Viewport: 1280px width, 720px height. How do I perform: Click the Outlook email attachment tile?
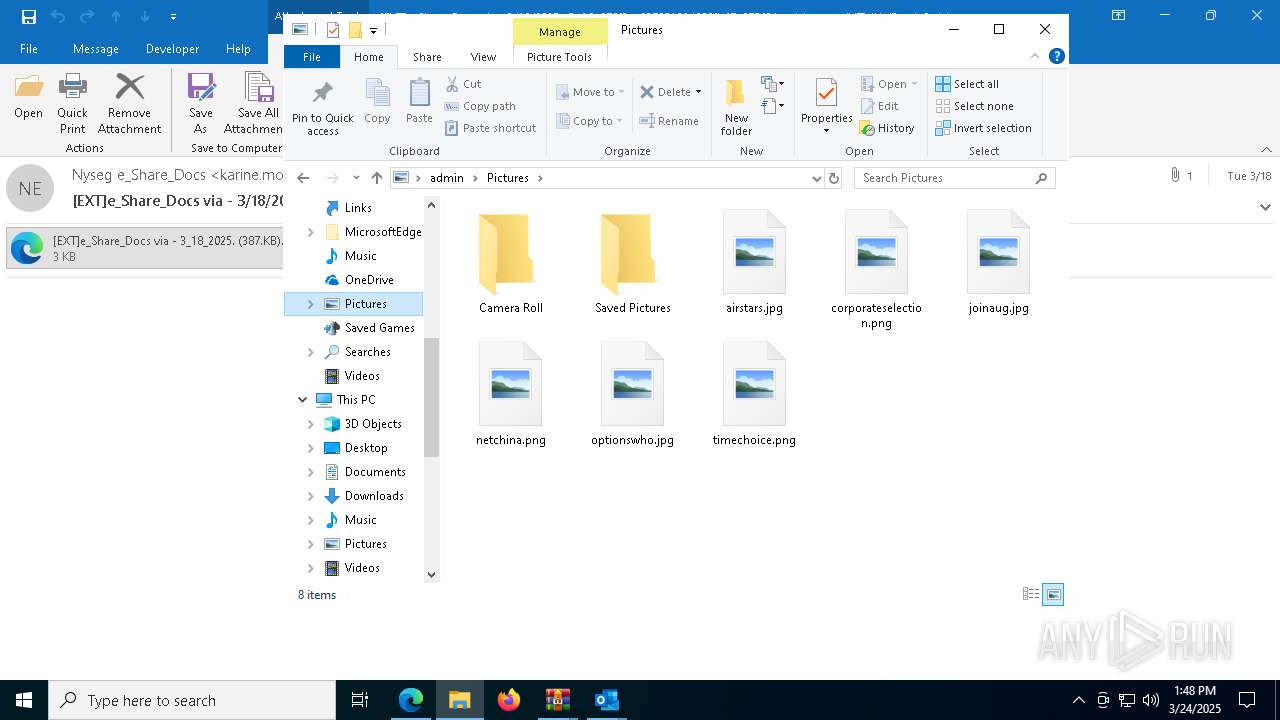click(x=146, y=248)
